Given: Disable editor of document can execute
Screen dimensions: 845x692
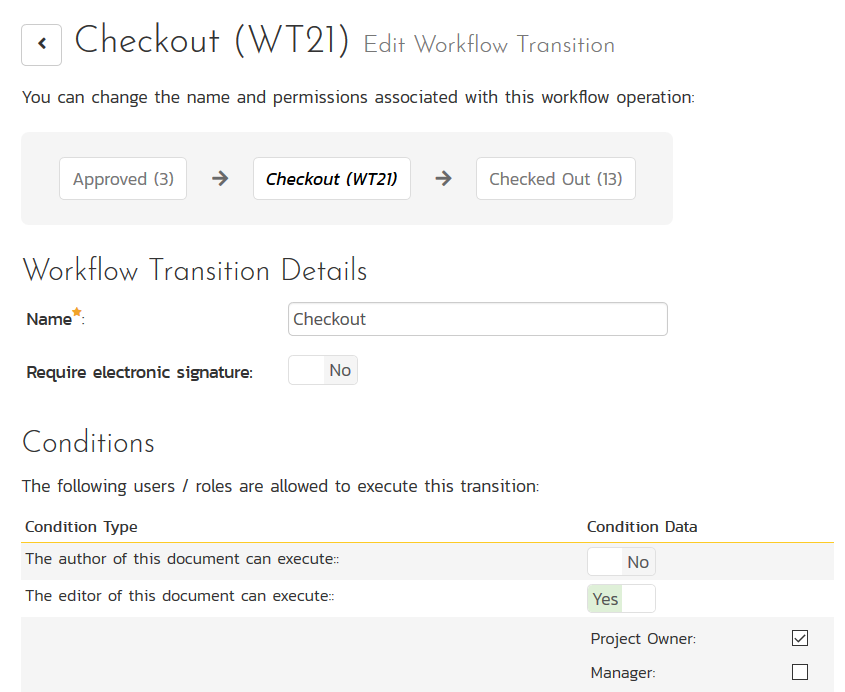Looking at the screenshot, I should [x=621, y=599].
